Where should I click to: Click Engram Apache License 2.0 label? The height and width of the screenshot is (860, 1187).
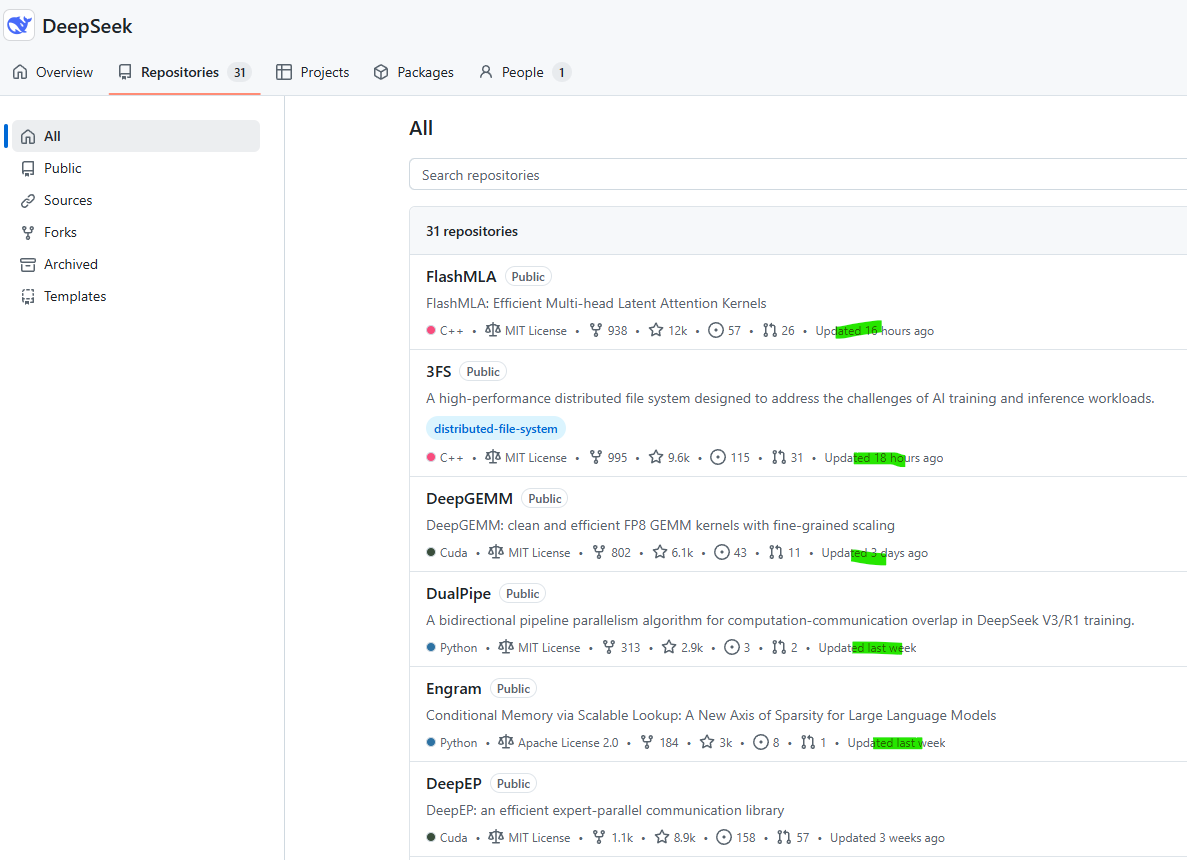559,743
